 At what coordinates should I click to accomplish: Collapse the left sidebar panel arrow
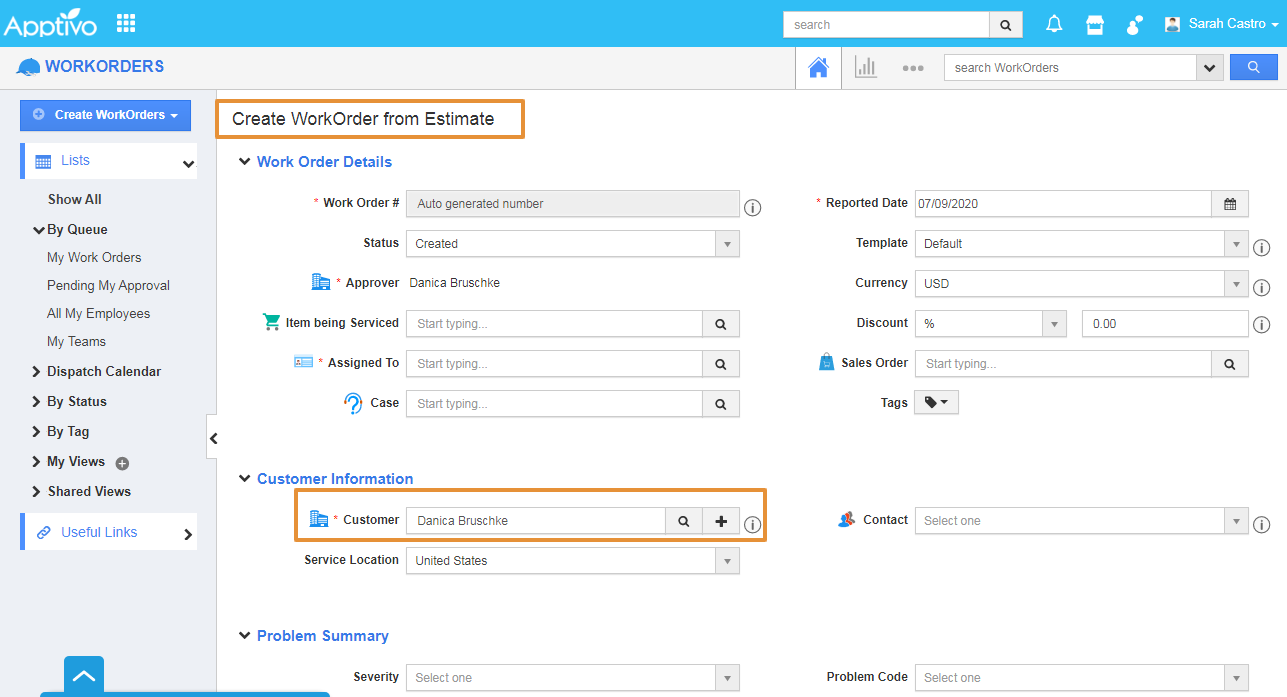click(x=213, y=438)
